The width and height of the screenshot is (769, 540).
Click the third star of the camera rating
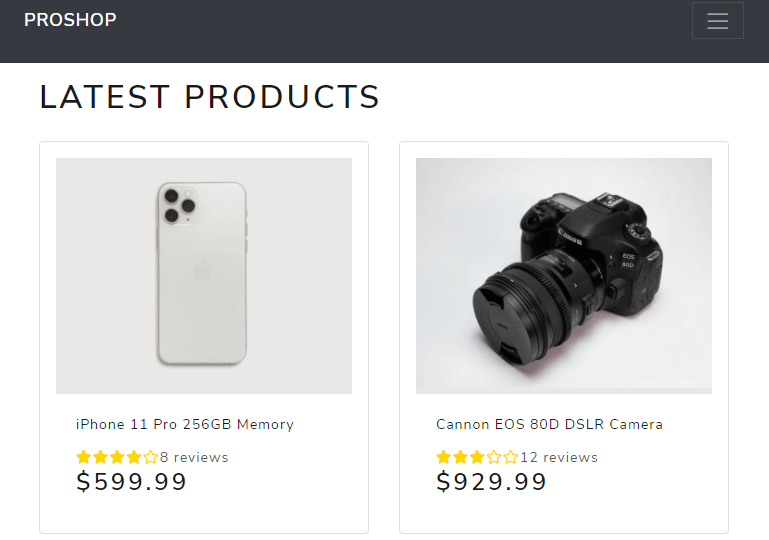tap(477, 457)
